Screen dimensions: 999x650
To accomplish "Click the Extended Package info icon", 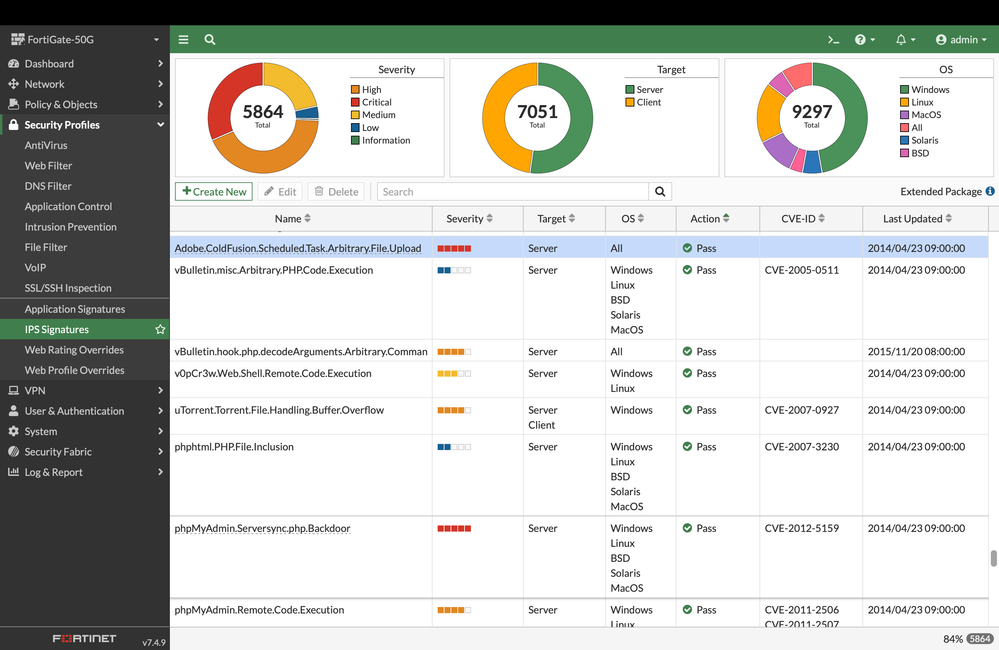I will 990,192.
